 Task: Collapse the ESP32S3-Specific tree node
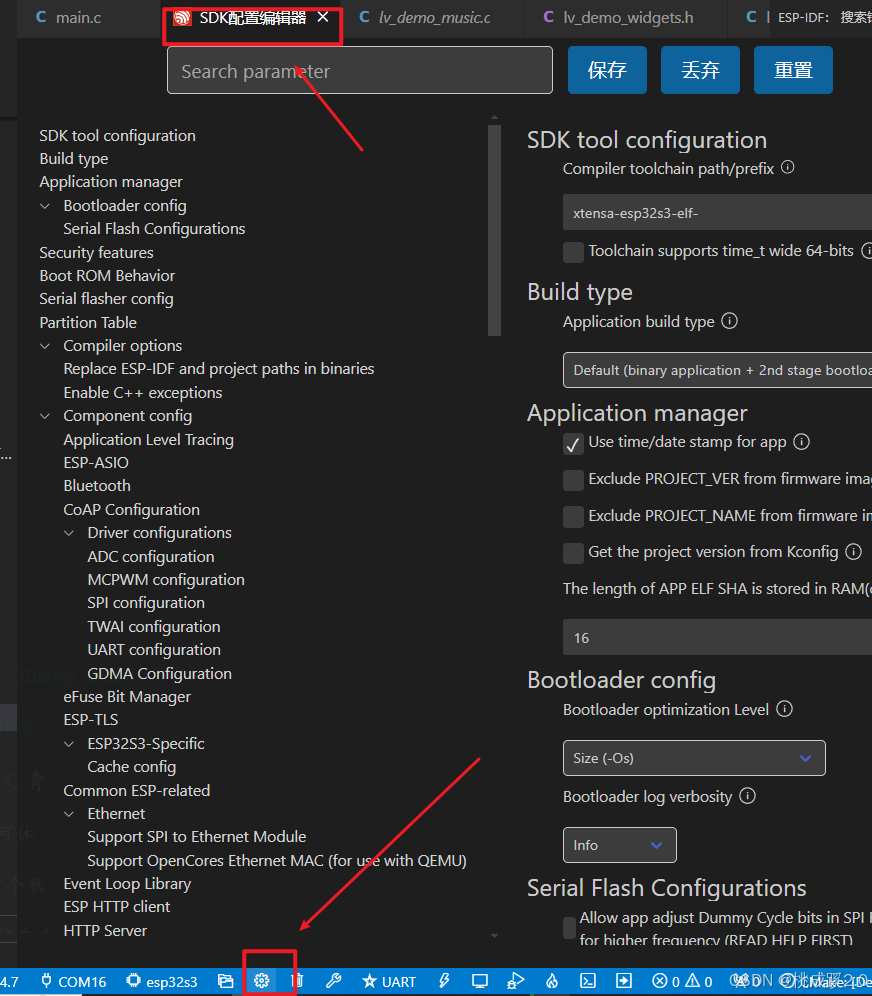(69, 744)
